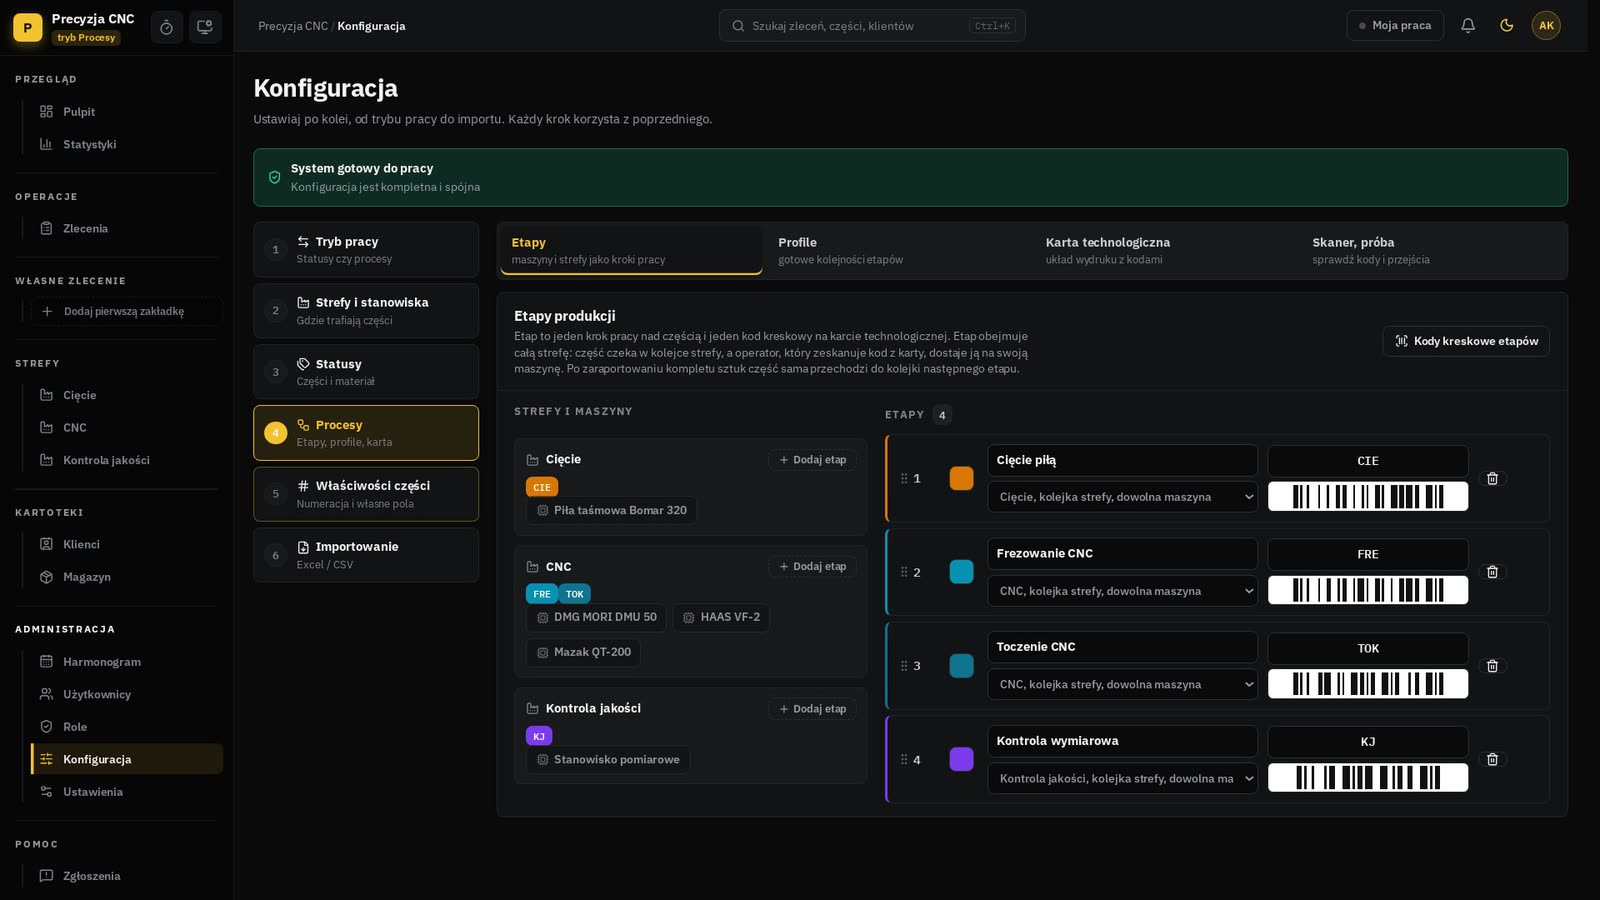Add a stage to the Cięcie zone

812,460
